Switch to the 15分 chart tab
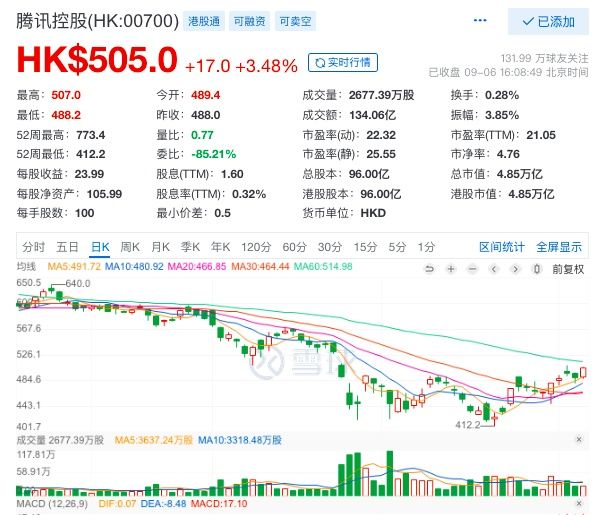Viewport: 613px width, 515px height. (x=365, y=247)
